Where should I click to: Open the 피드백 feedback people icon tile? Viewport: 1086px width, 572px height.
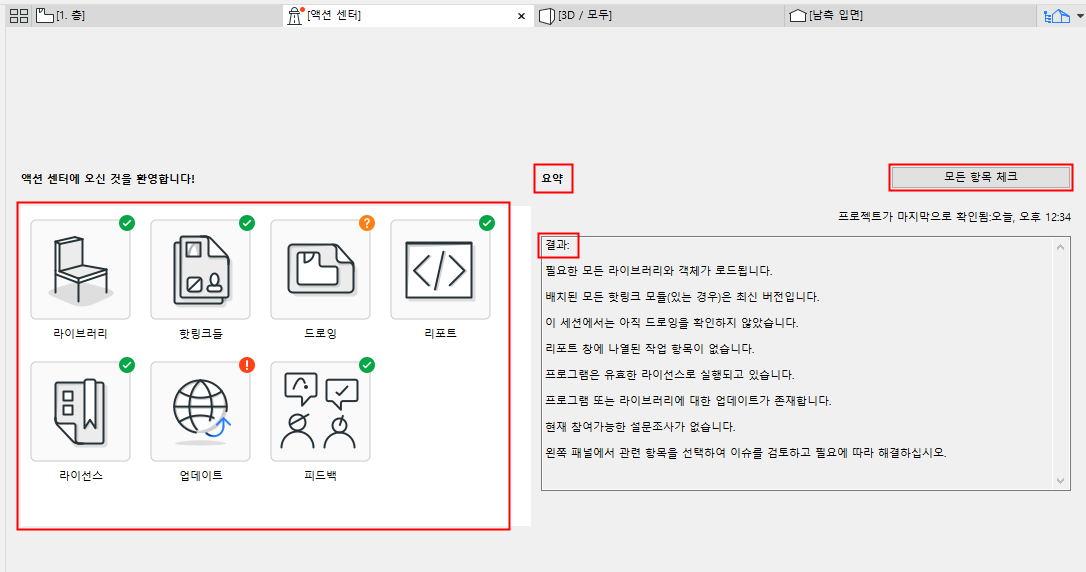click(320, 411)
